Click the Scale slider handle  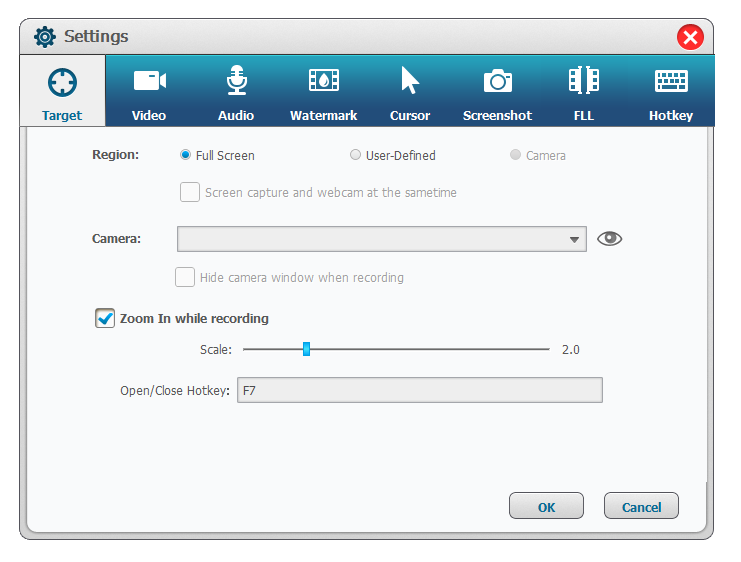pyautogui.click(x=306, y=349)
